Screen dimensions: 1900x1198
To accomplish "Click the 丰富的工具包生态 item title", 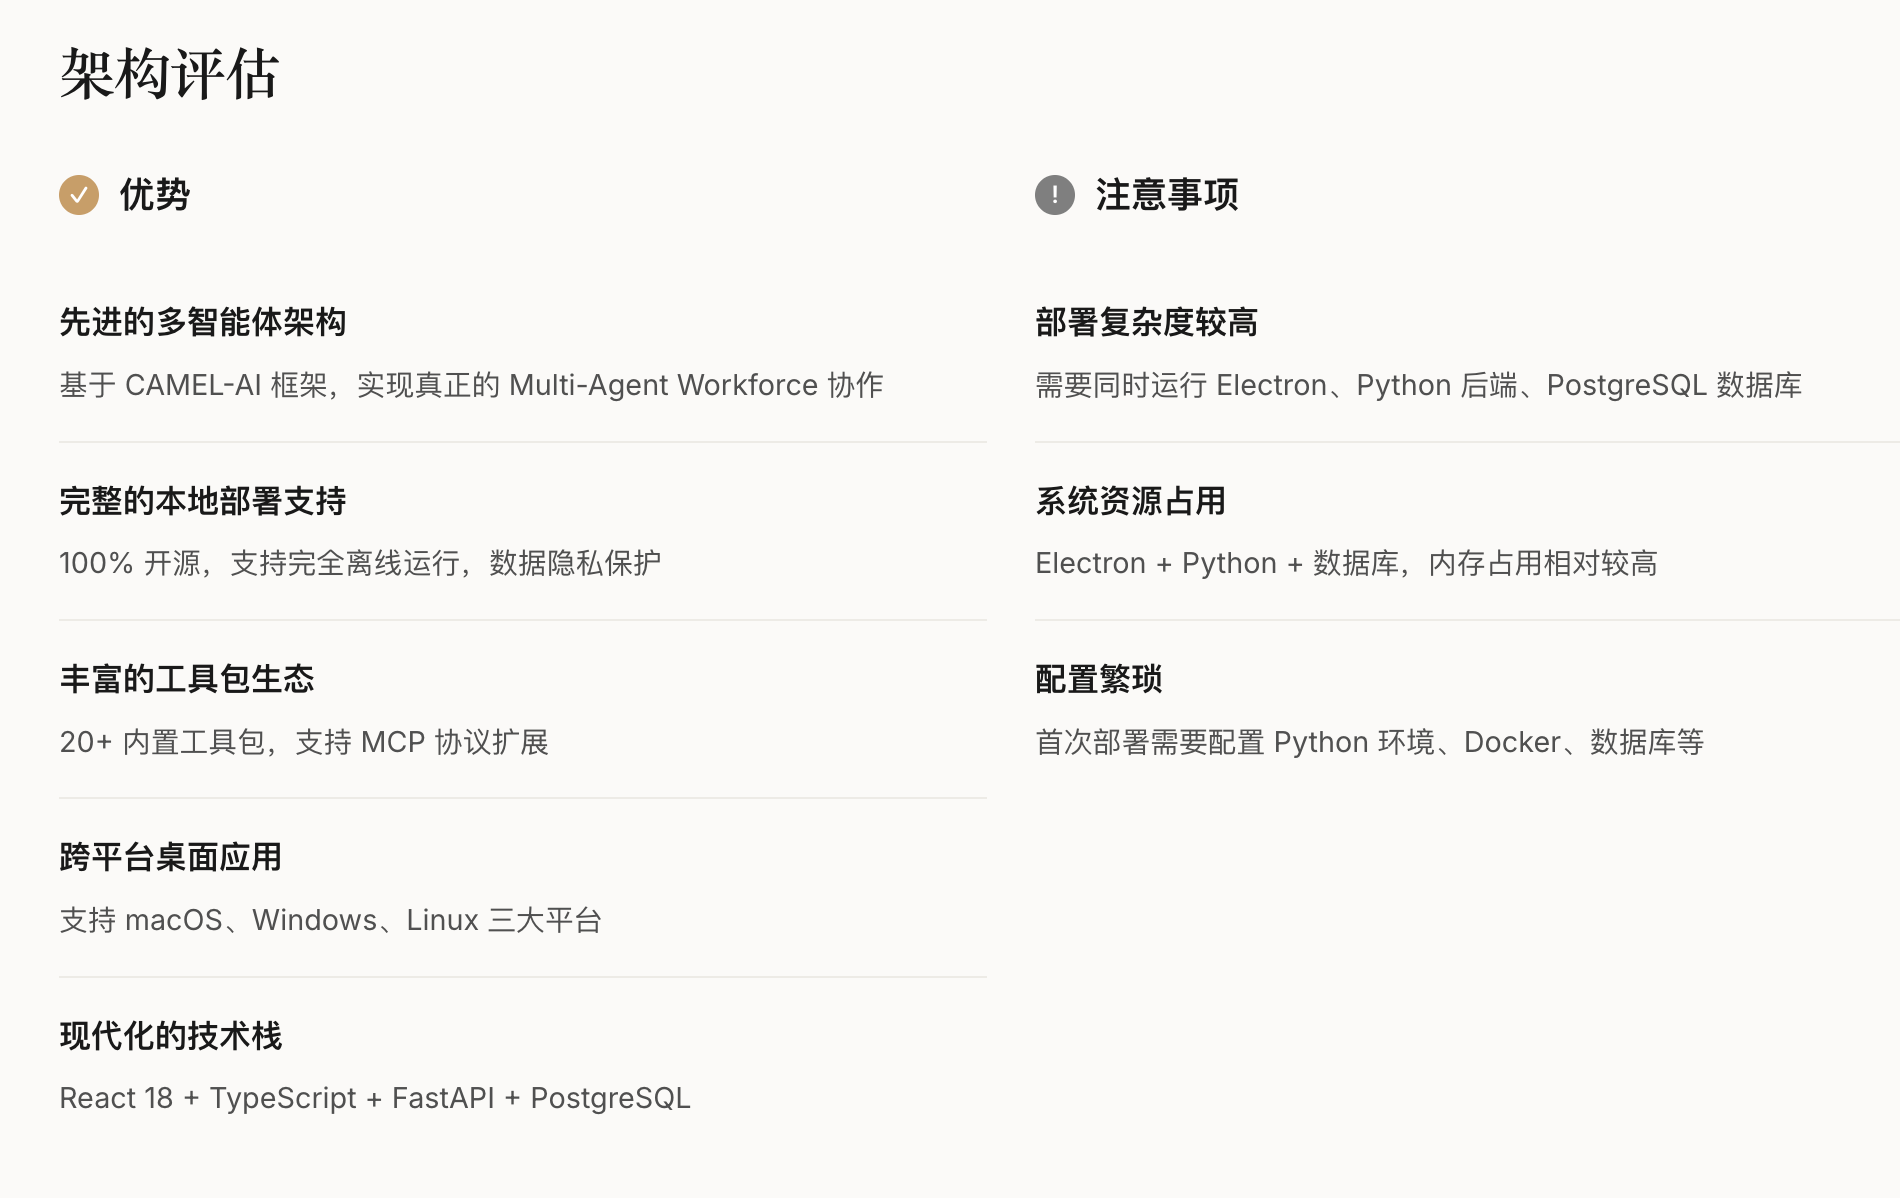I will 187,679.
